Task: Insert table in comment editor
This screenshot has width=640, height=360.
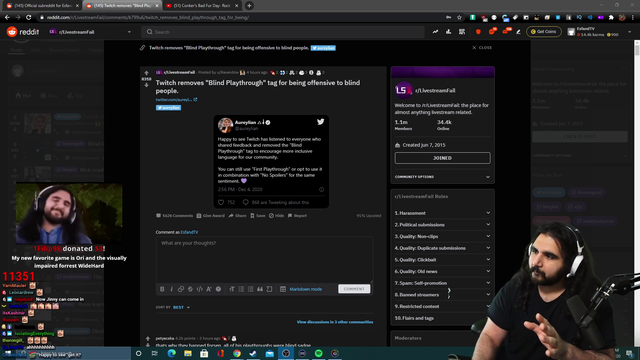Action: coord(283,289)
